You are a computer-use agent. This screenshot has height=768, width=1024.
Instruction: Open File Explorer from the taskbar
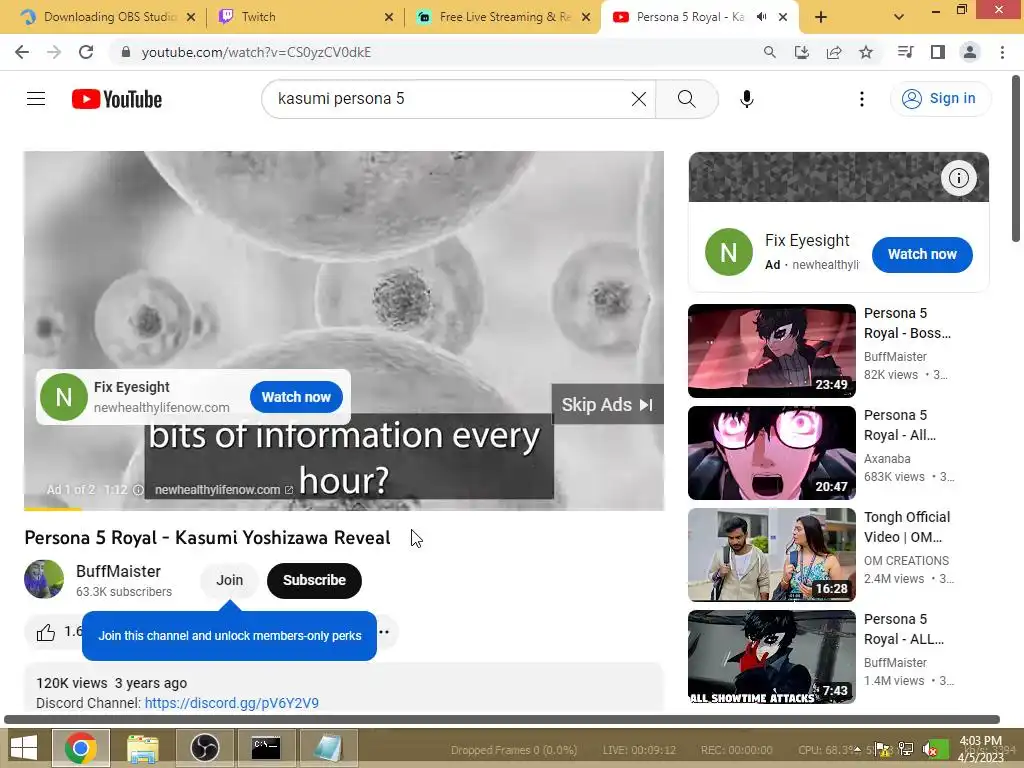click(142, 748)
